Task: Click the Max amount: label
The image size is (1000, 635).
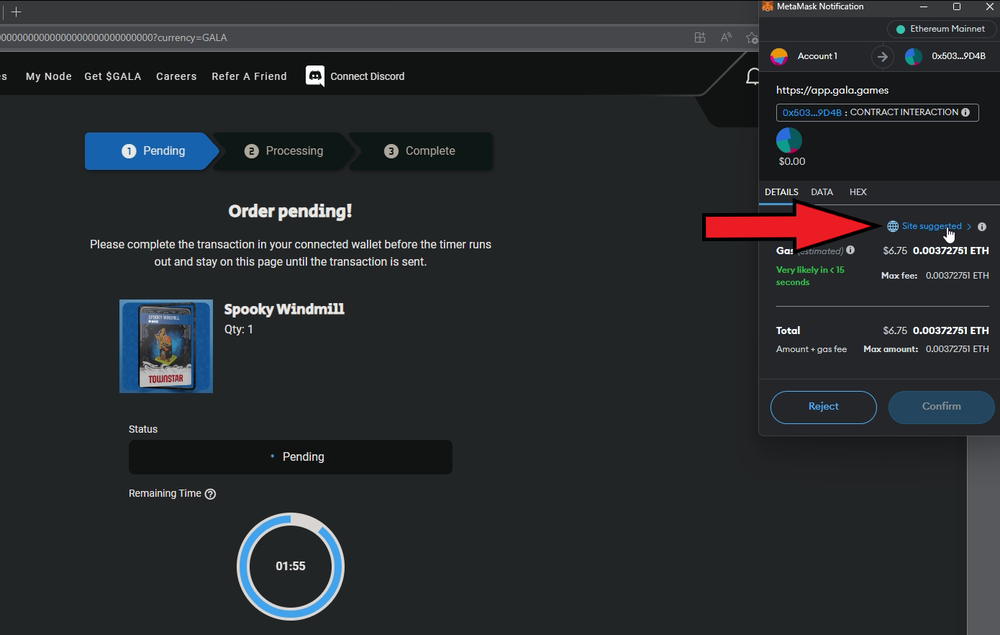Action: [x=891, y=349]
